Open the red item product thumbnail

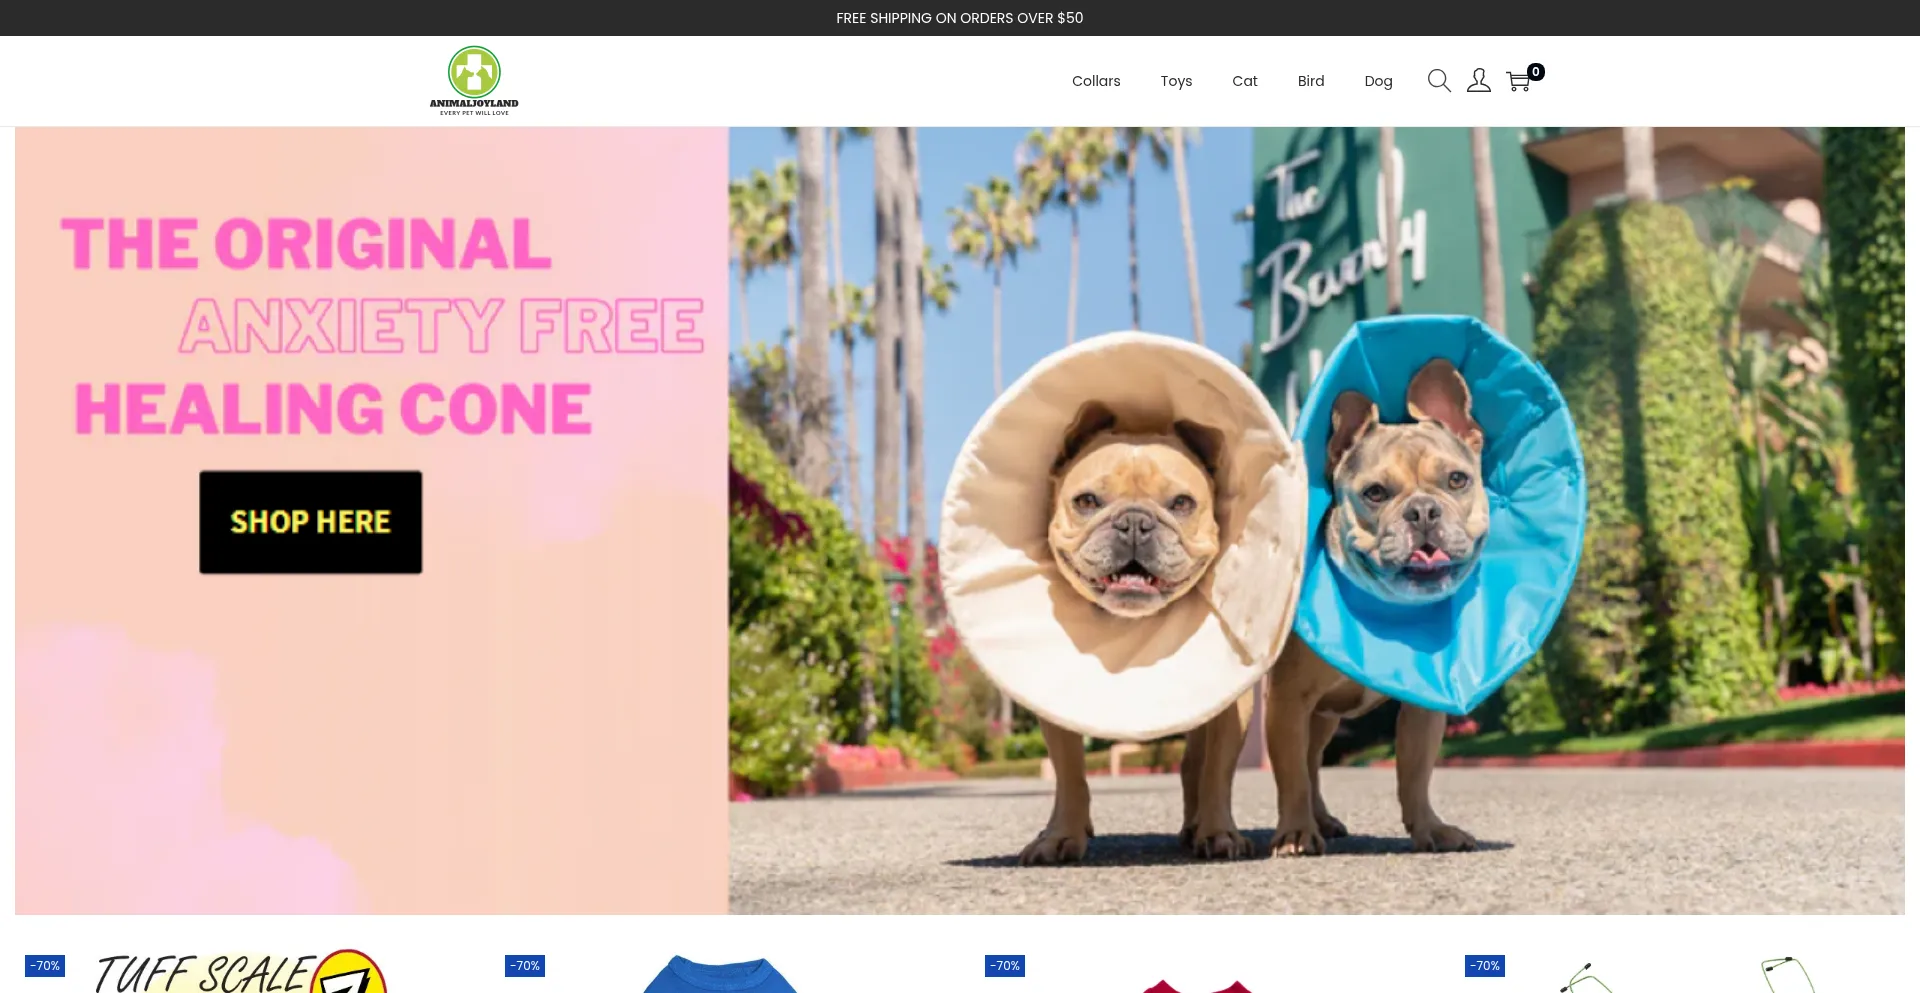[1198, 985]
